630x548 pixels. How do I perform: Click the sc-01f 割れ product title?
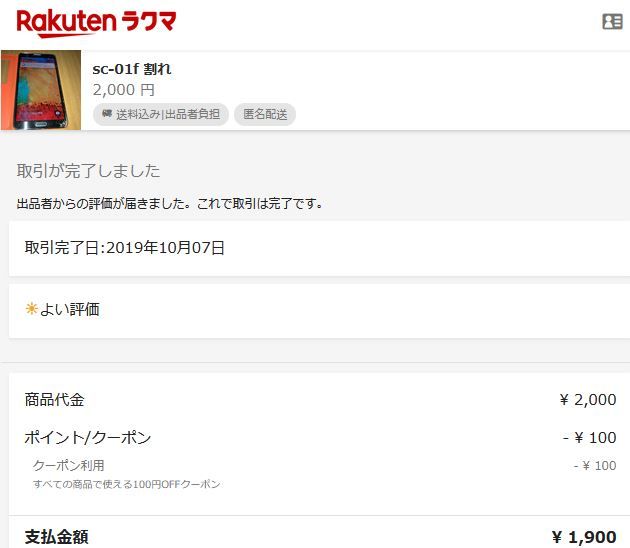point(132,69)
